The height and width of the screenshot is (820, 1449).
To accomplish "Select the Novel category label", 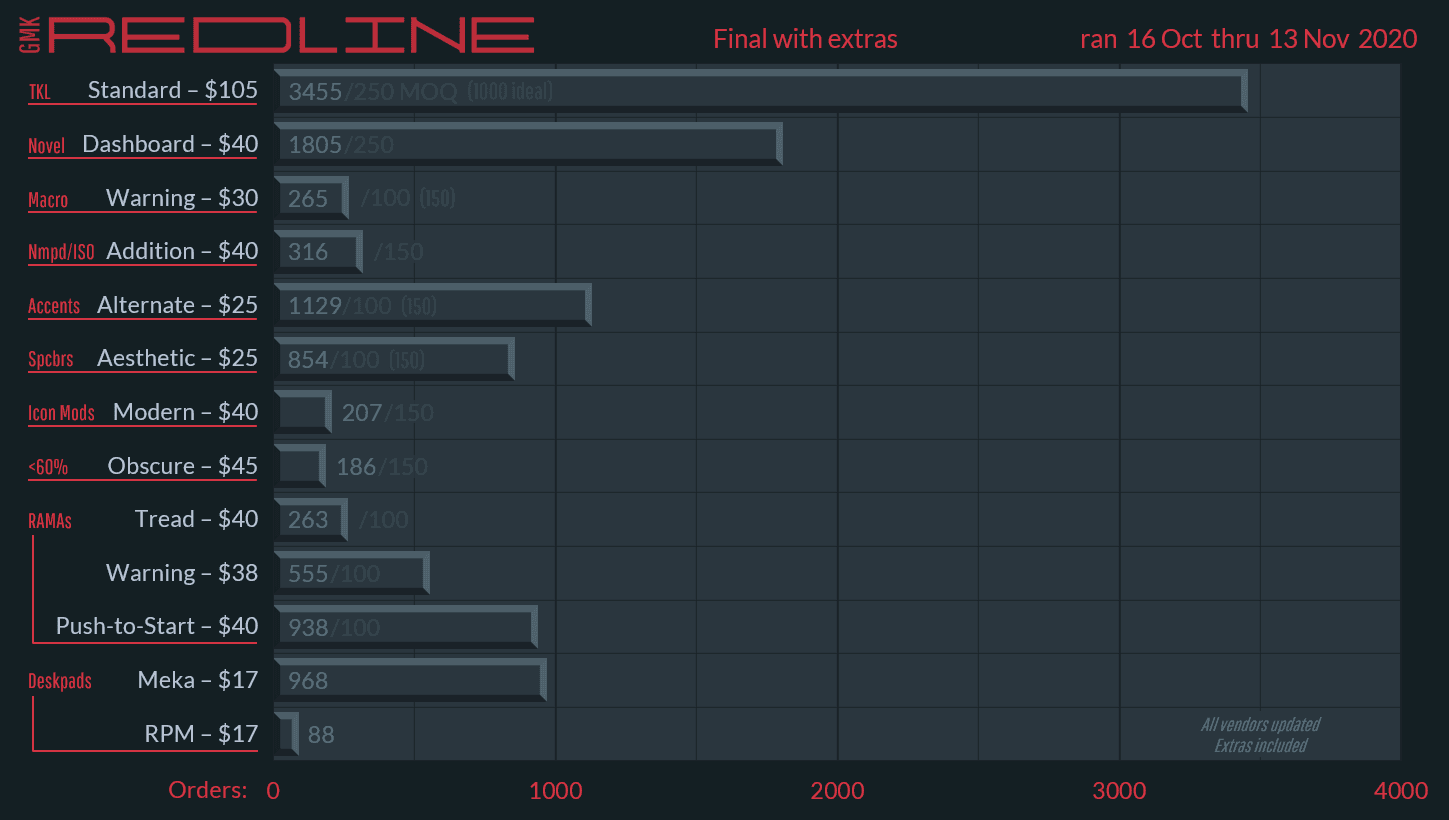I will (x=46, y=146).
